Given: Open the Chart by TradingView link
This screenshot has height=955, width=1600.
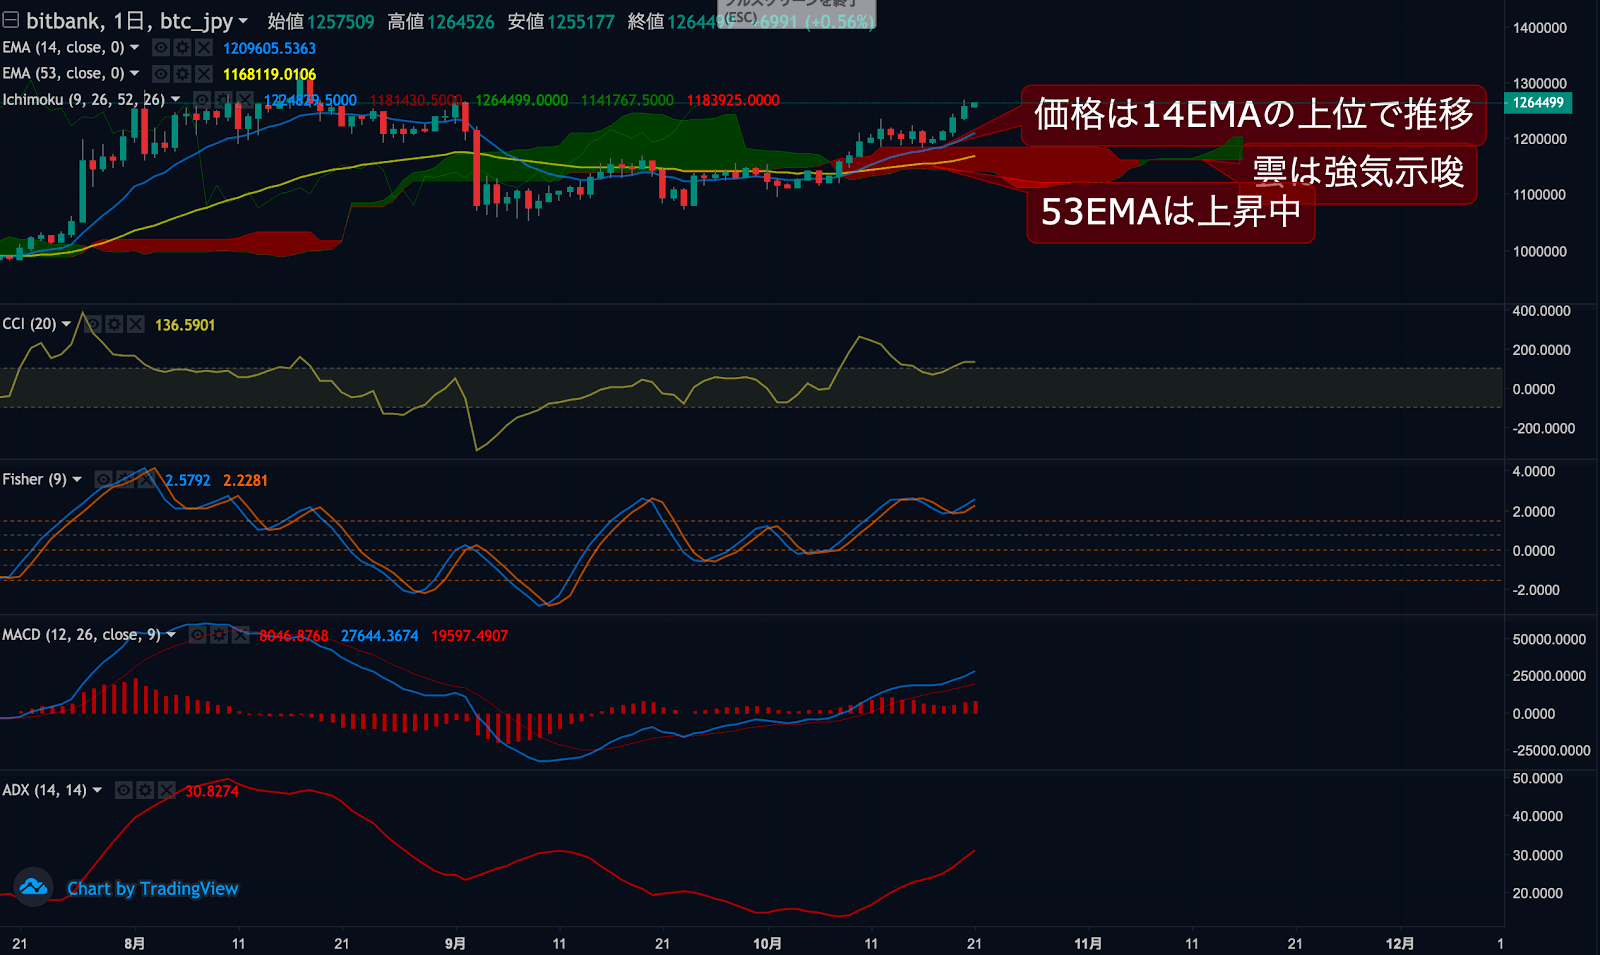Looking at the screenshot, I should pos(152,888).
